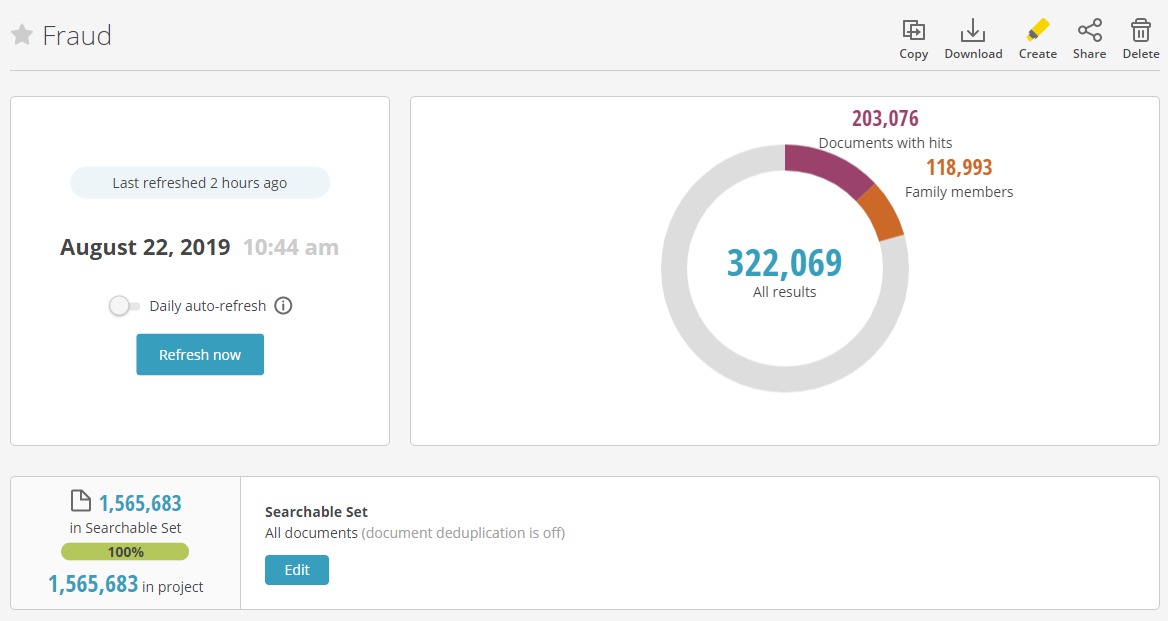Click the Share icon
The image size is (1168, 621).
click(1089, 30)
